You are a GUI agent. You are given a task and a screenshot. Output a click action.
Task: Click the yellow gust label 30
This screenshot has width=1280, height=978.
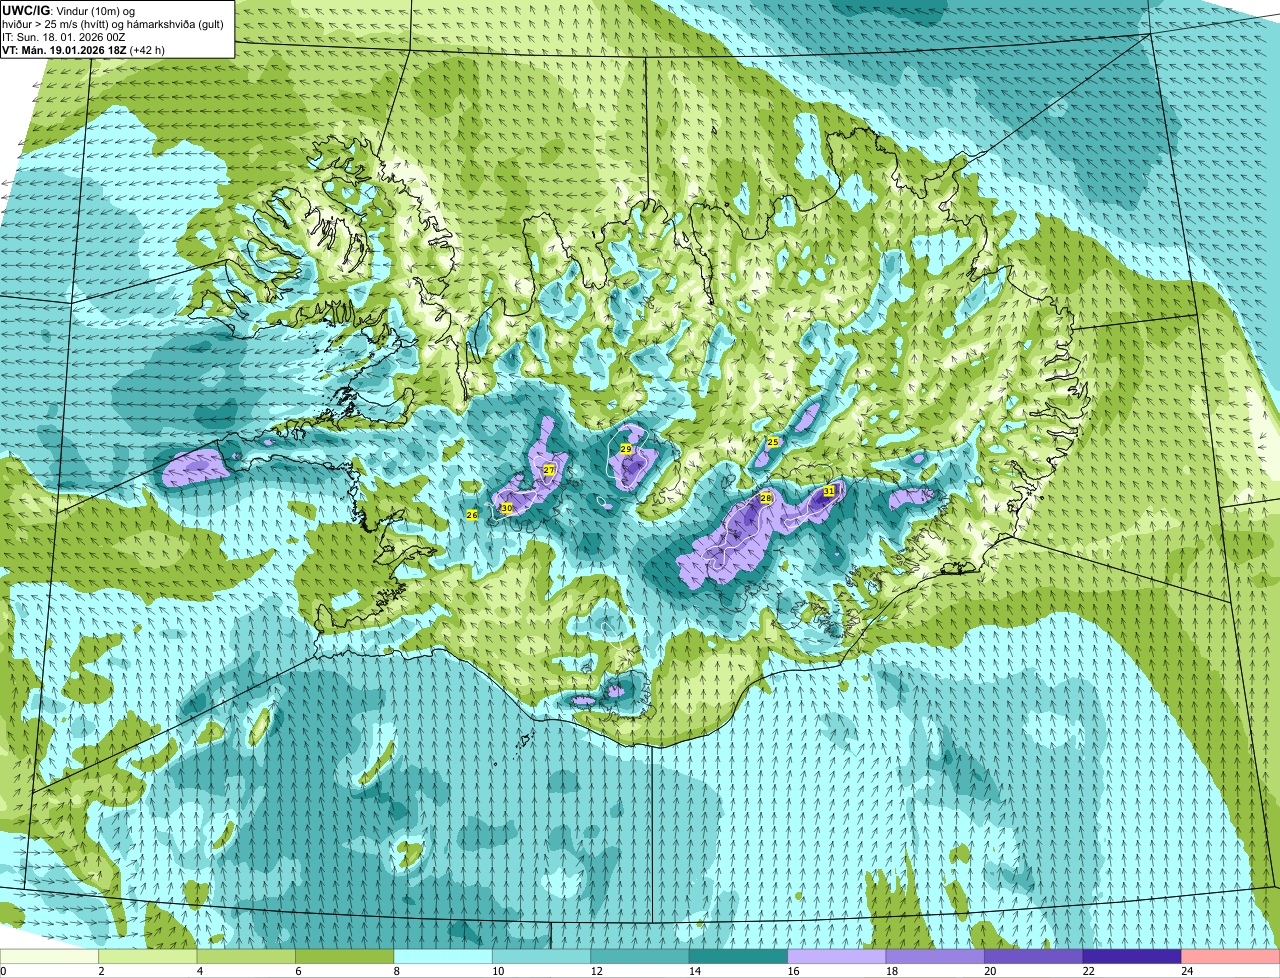pyautogui.click(x=507, y=508)
